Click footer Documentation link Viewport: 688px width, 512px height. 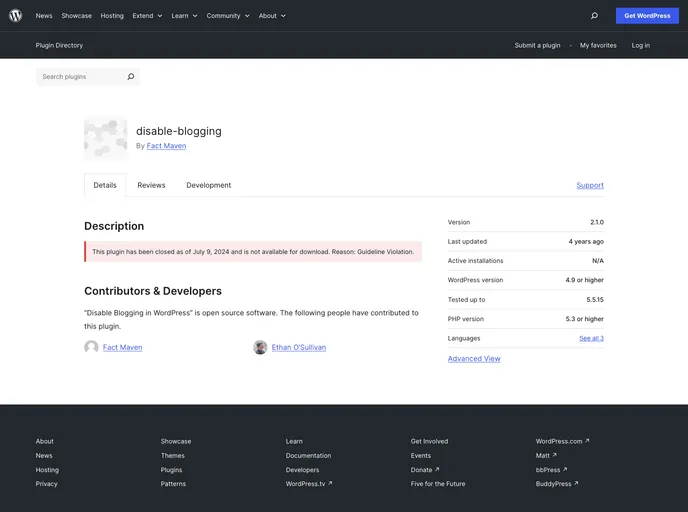[308, 455]
